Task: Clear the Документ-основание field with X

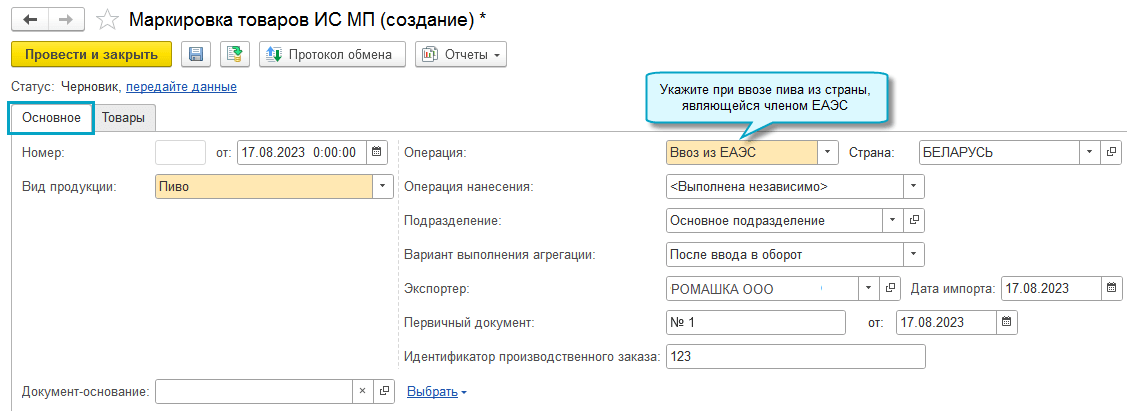Action: click(363, 392)
